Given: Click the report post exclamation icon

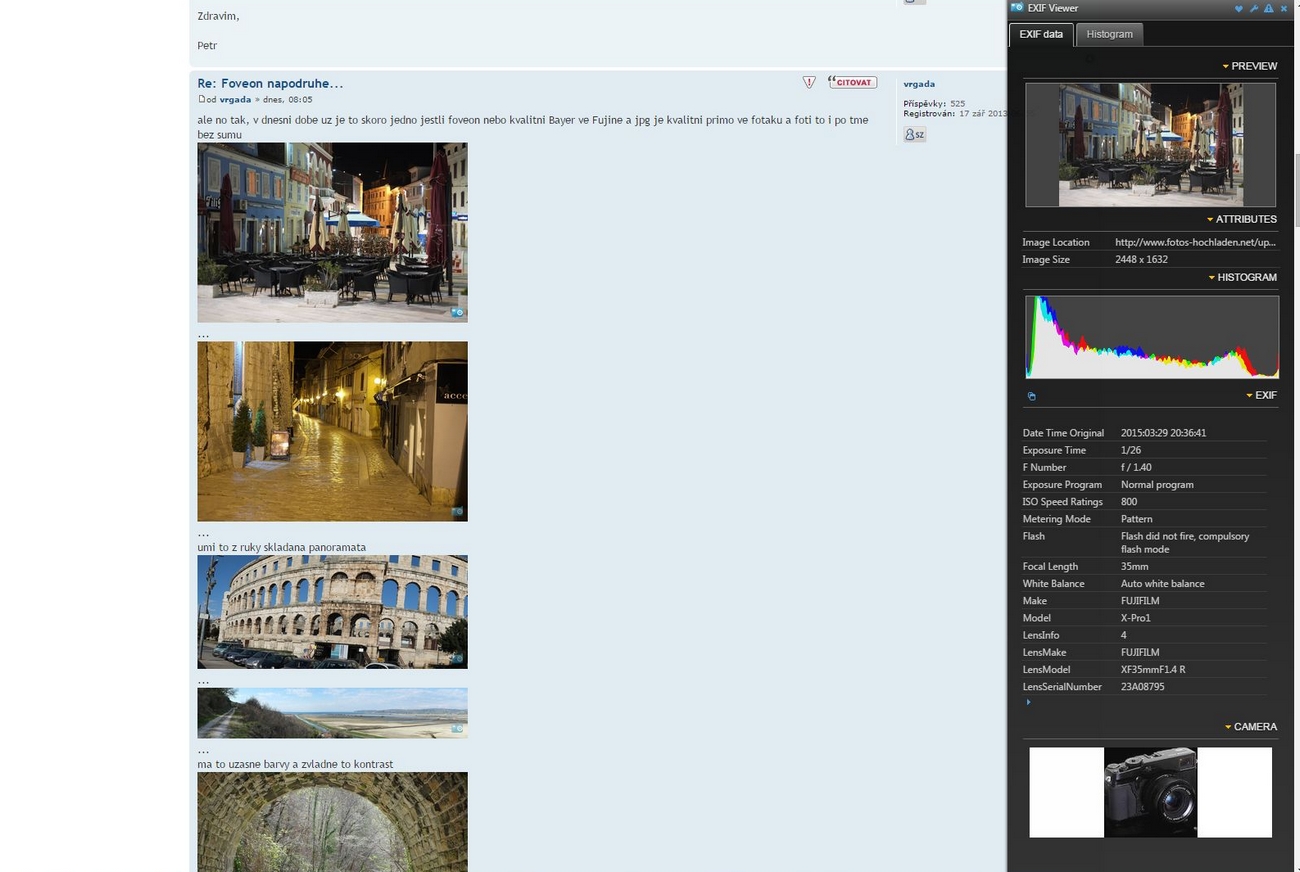Looking at the screenshot, I should click(809, 82).
